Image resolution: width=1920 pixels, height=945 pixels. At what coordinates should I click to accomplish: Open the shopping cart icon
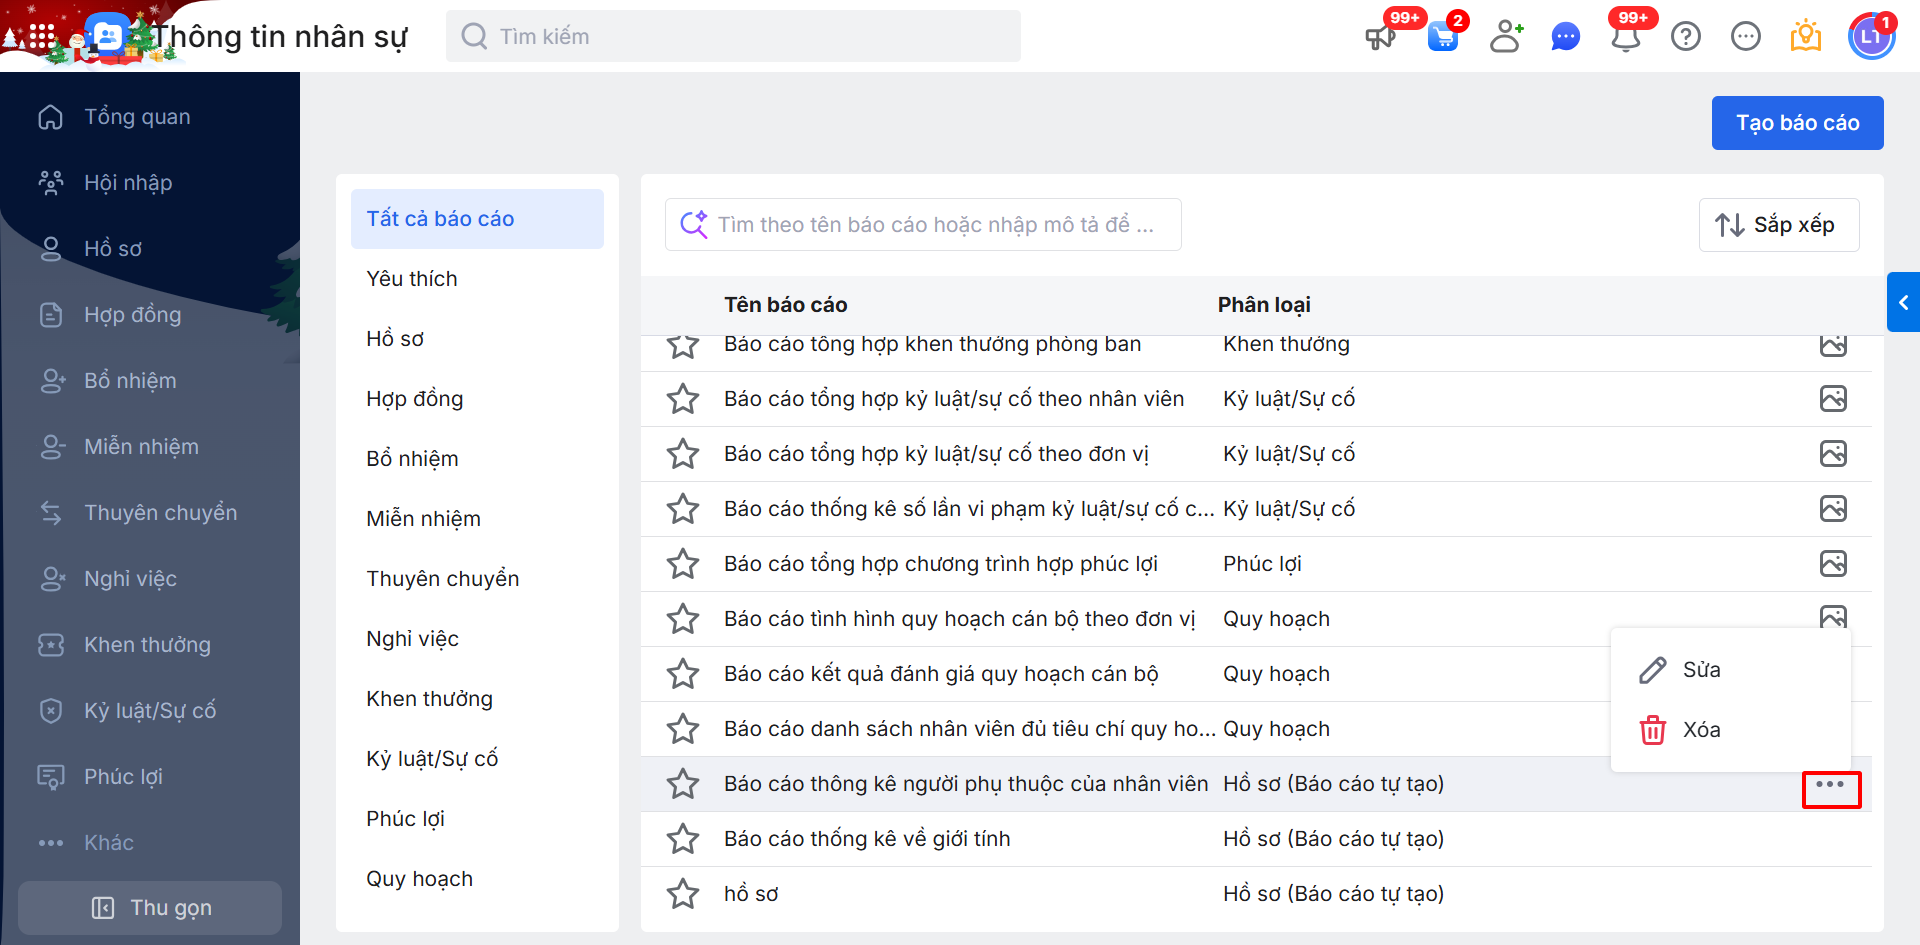tap(1443, 37)
